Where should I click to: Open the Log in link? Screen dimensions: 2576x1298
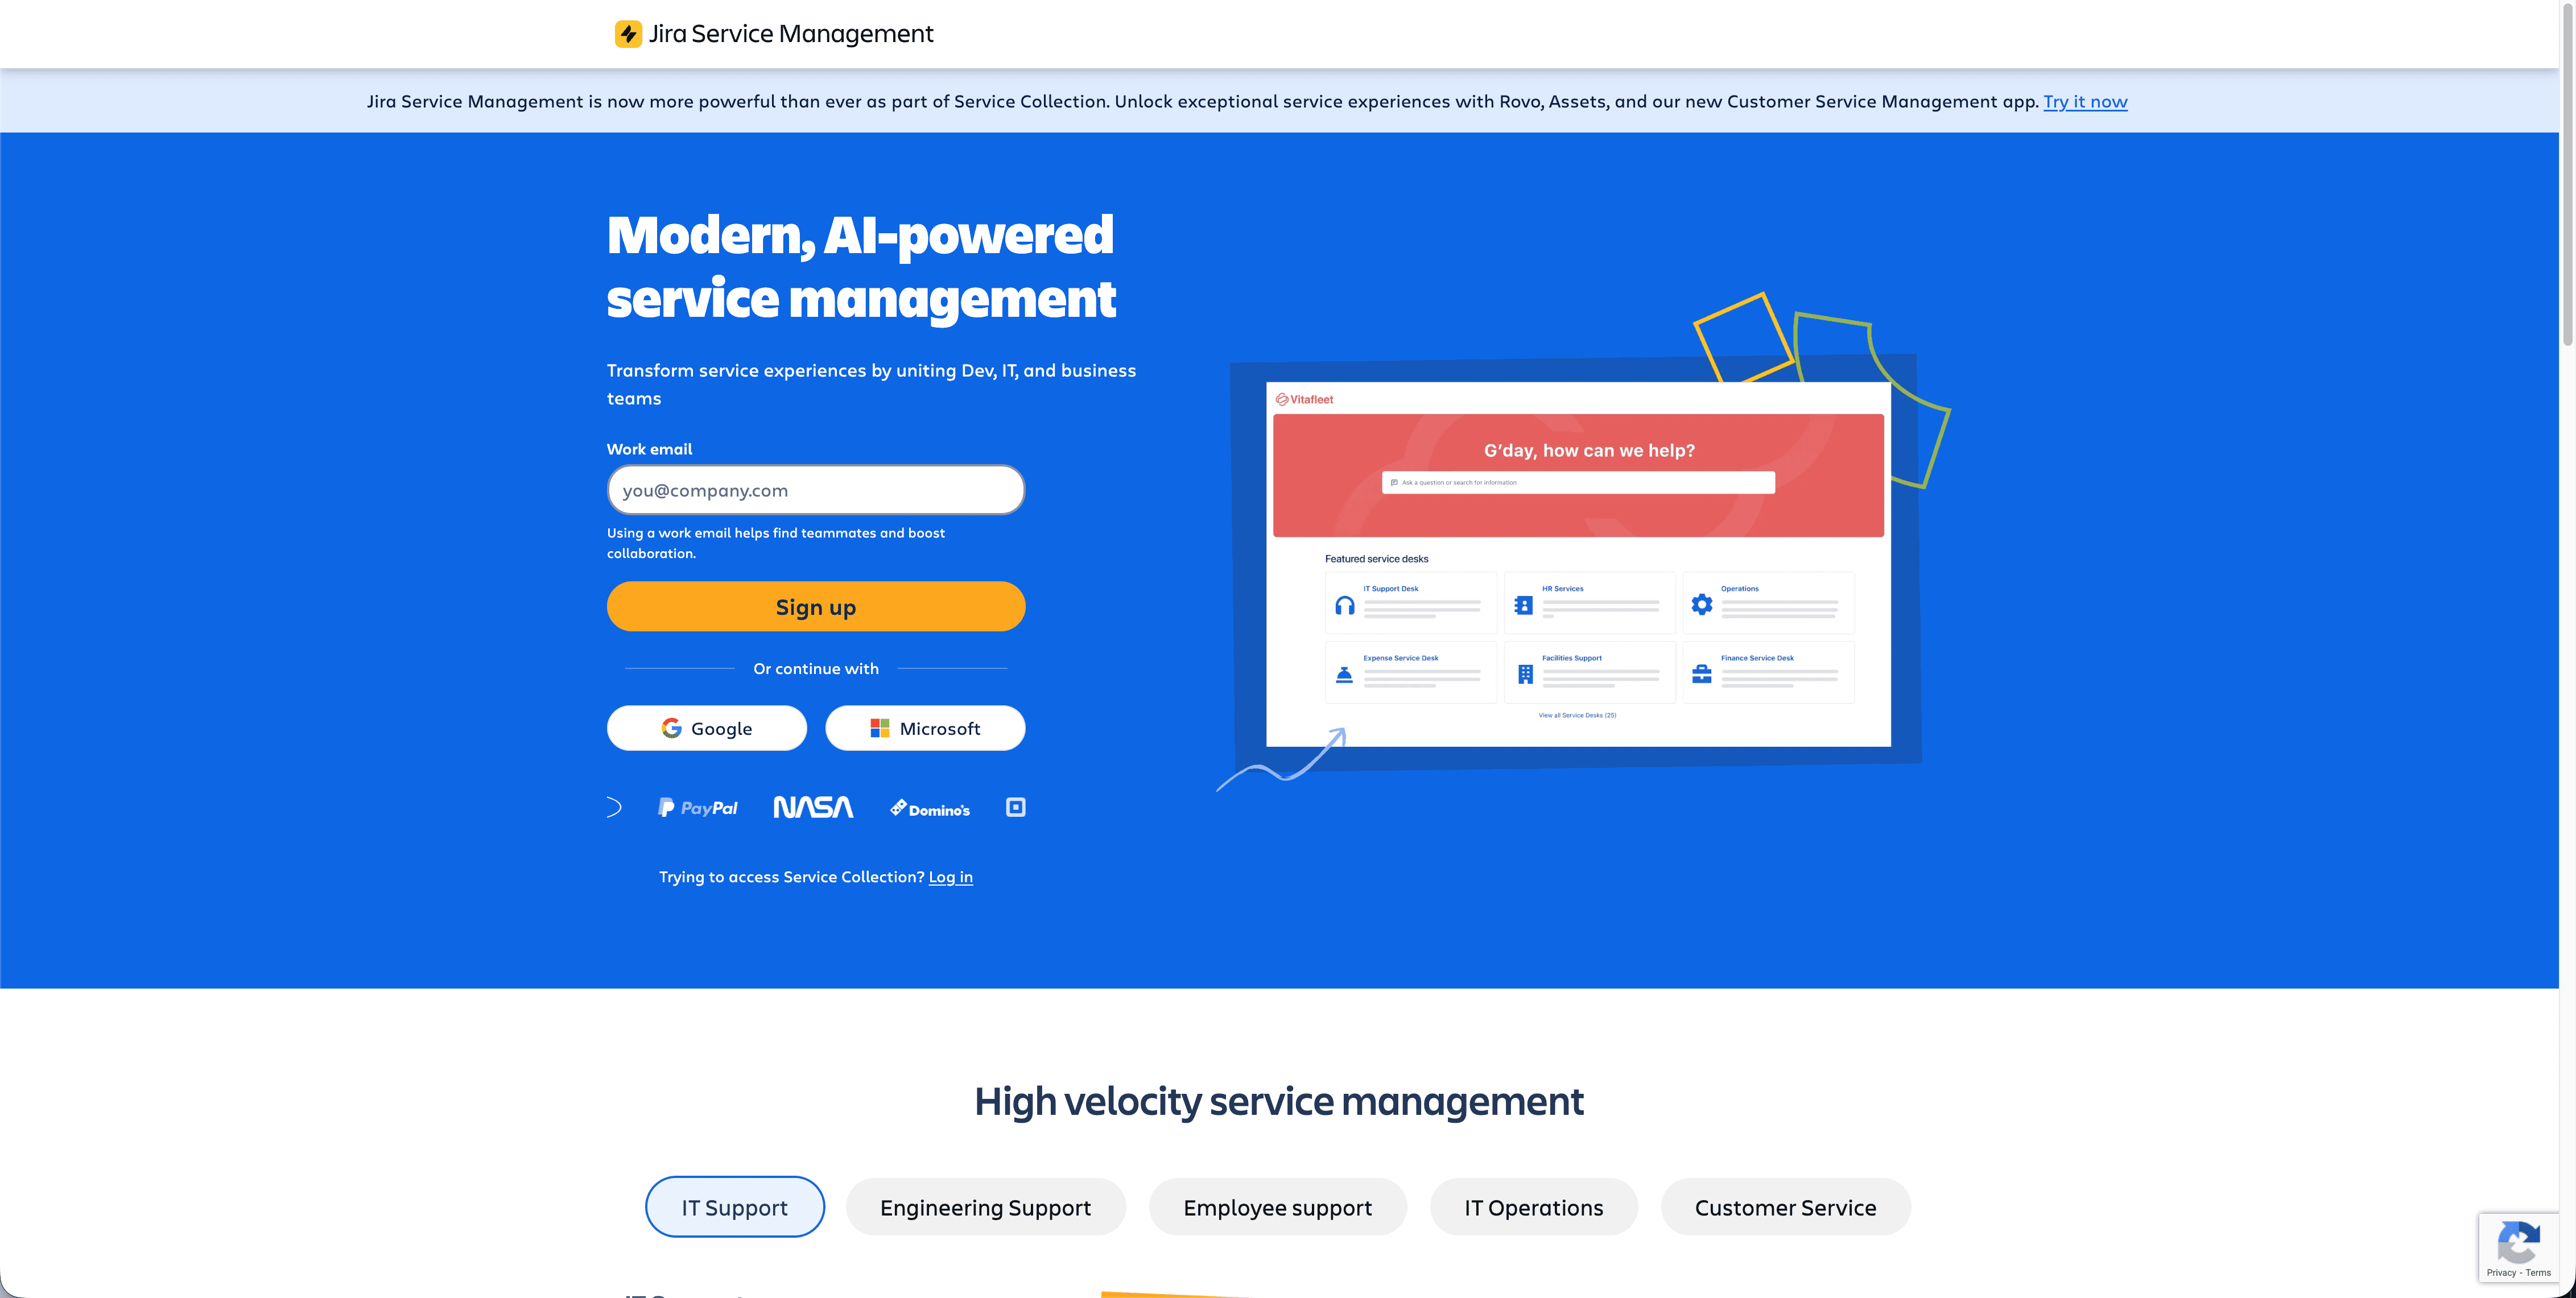(950, 877)
